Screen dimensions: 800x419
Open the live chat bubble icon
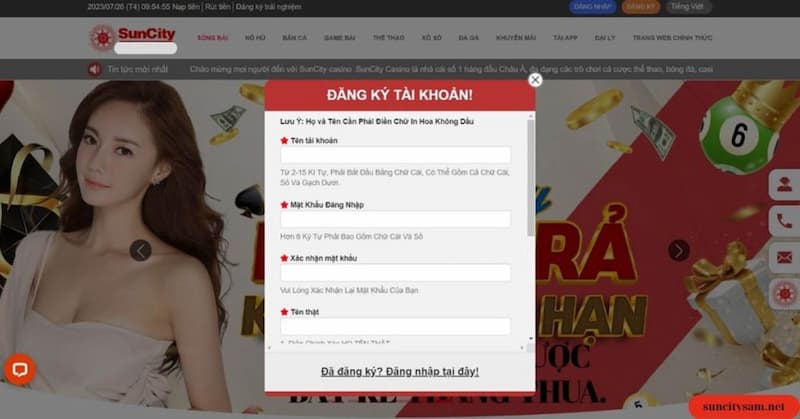point(20,369)
